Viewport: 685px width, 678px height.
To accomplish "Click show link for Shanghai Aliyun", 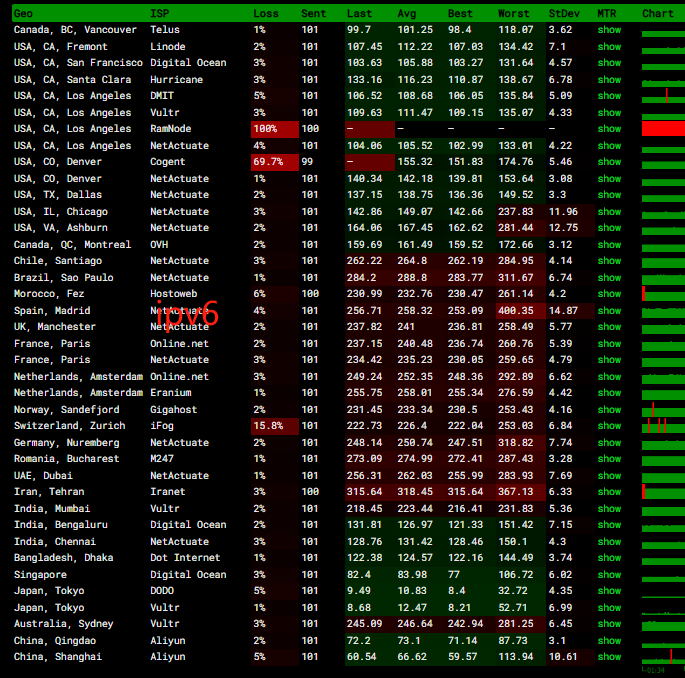I will pos(609,657).
